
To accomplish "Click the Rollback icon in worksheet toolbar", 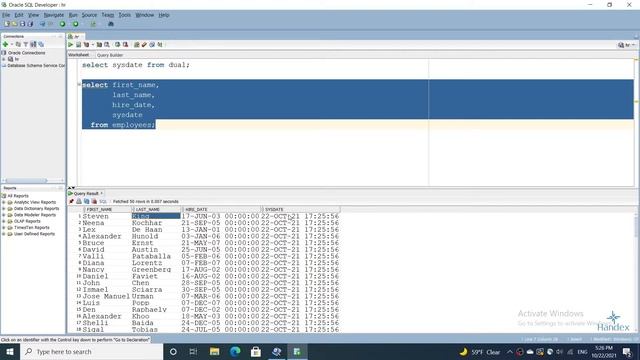I will click(x=125, y=44).
